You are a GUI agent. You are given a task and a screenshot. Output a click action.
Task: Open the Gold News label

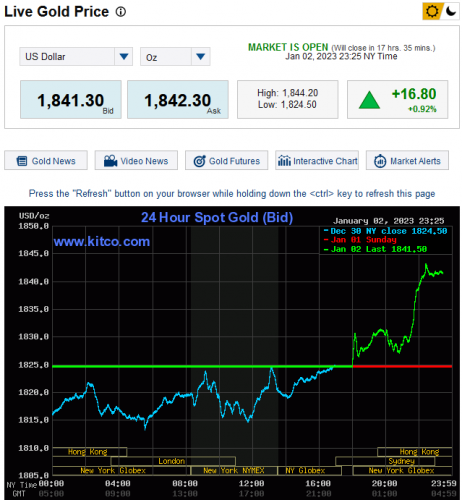coord(54,161)
